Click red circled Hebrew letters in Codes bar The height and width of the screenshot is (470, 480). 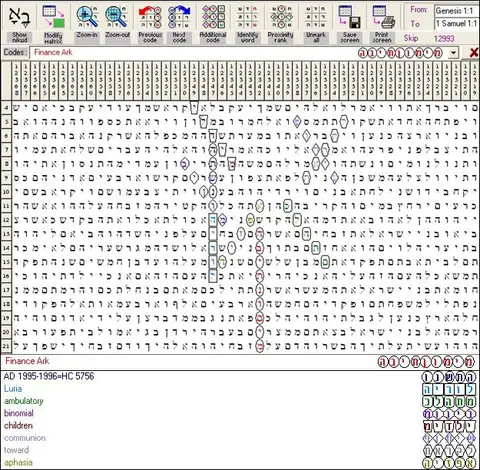point(401,53)
